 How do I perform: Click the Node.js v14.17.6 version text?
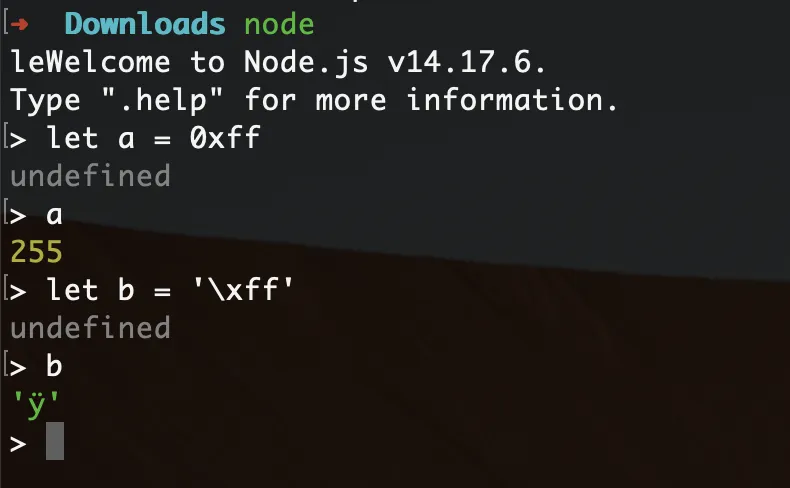tap(394, 62)
